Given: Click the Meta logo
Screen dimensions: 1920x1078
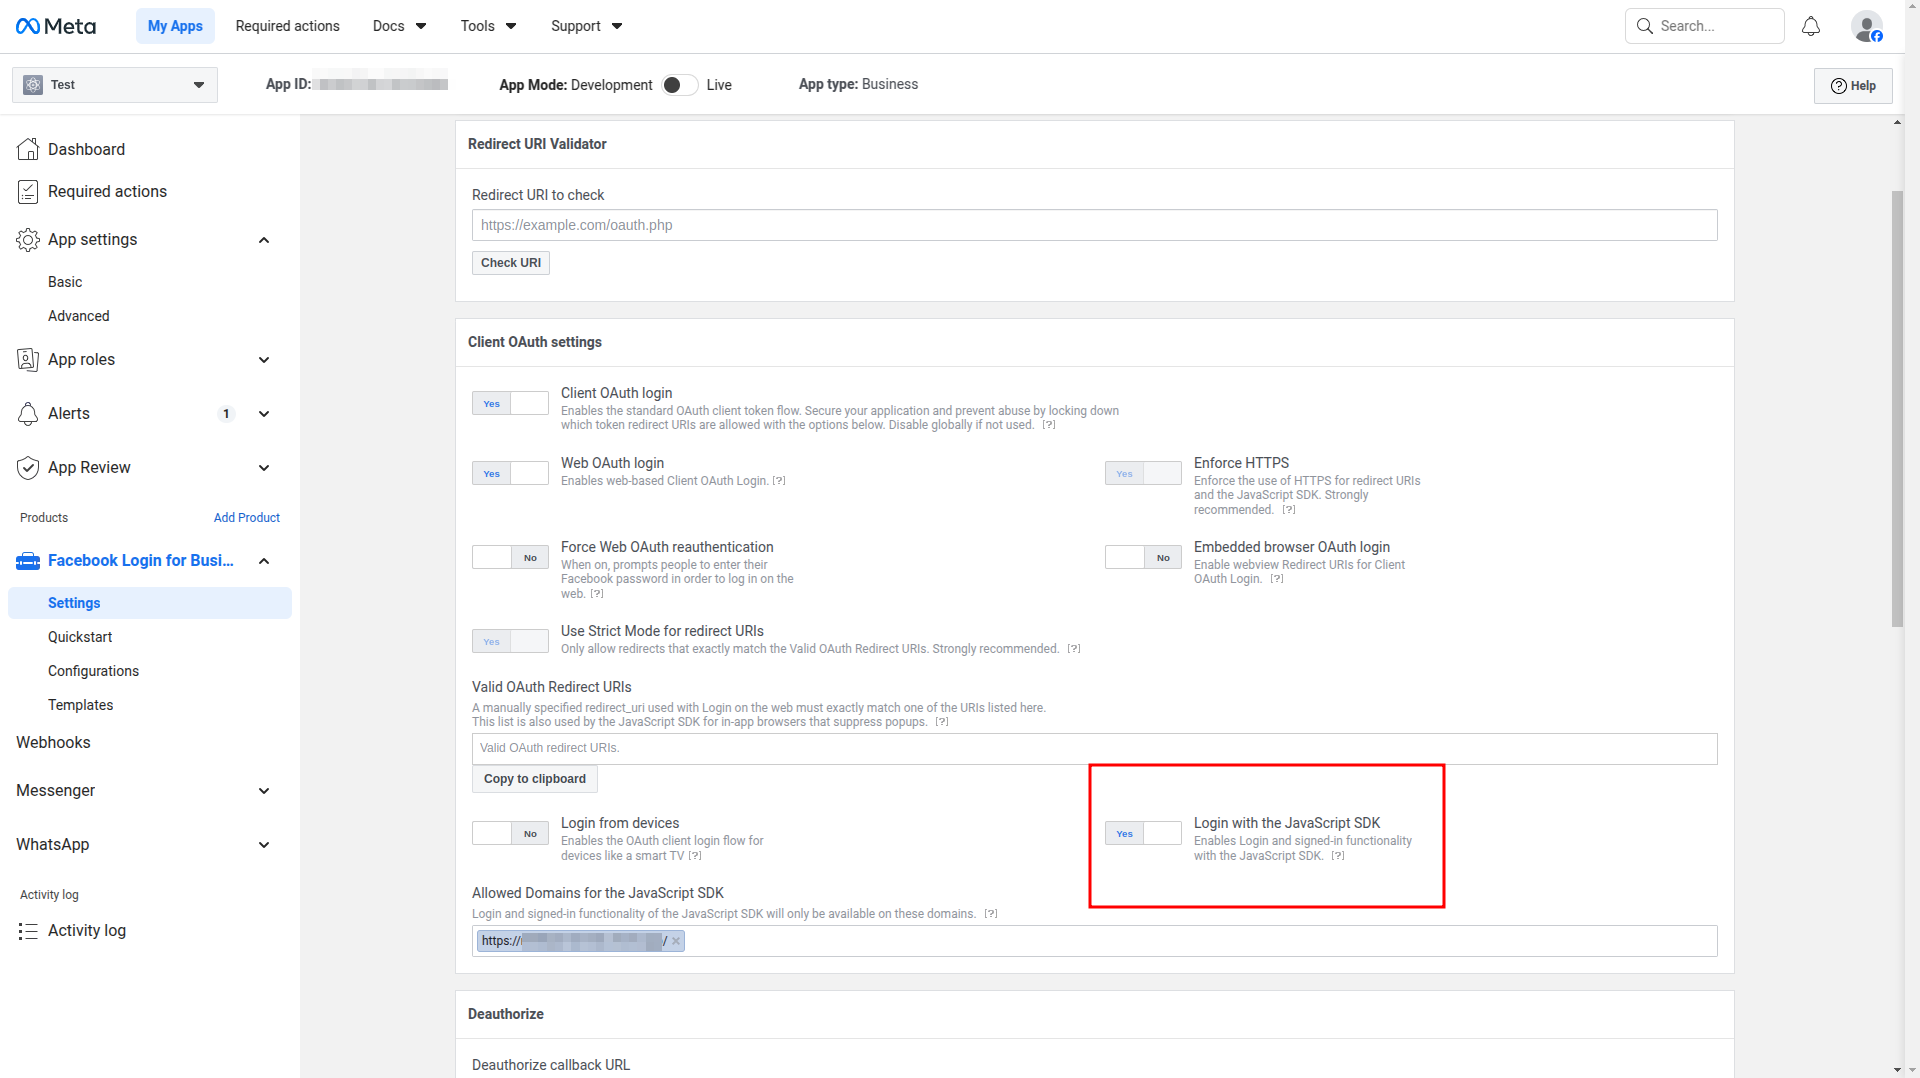Looking at the screenshot, I should [56, 26].
